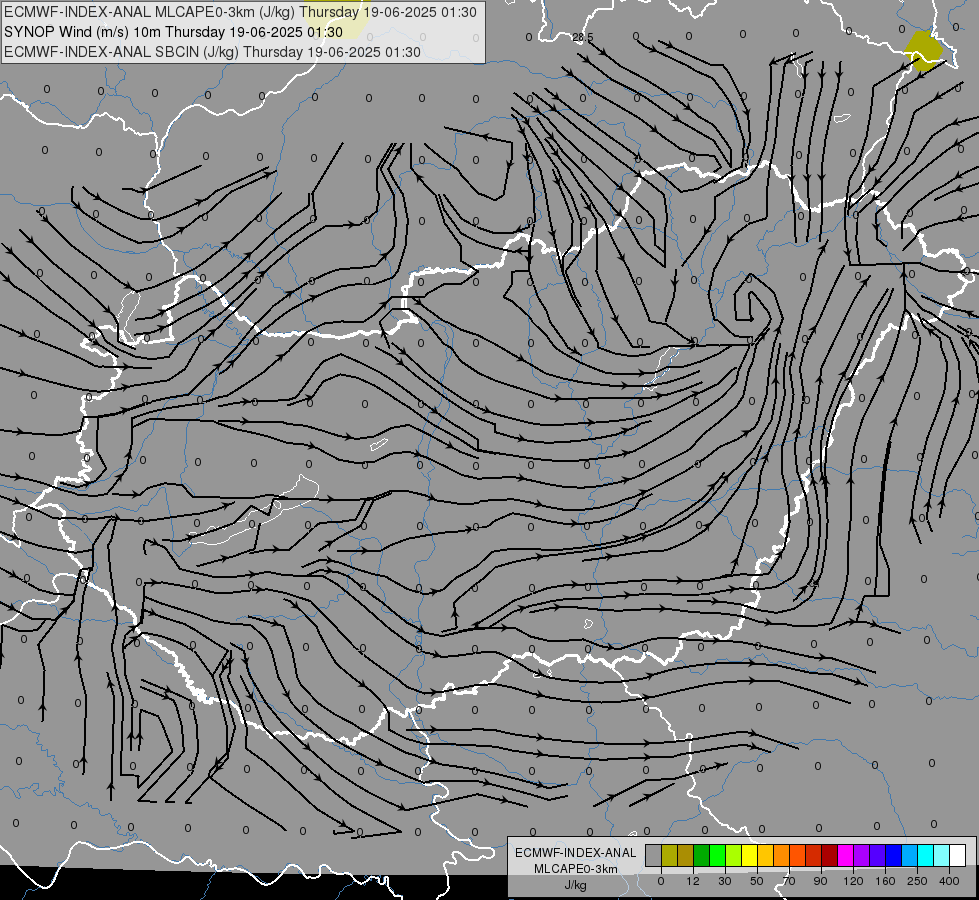Click the white legend swatch at the end
Screen dimensions: 979x900
click(x=957, y=855)
